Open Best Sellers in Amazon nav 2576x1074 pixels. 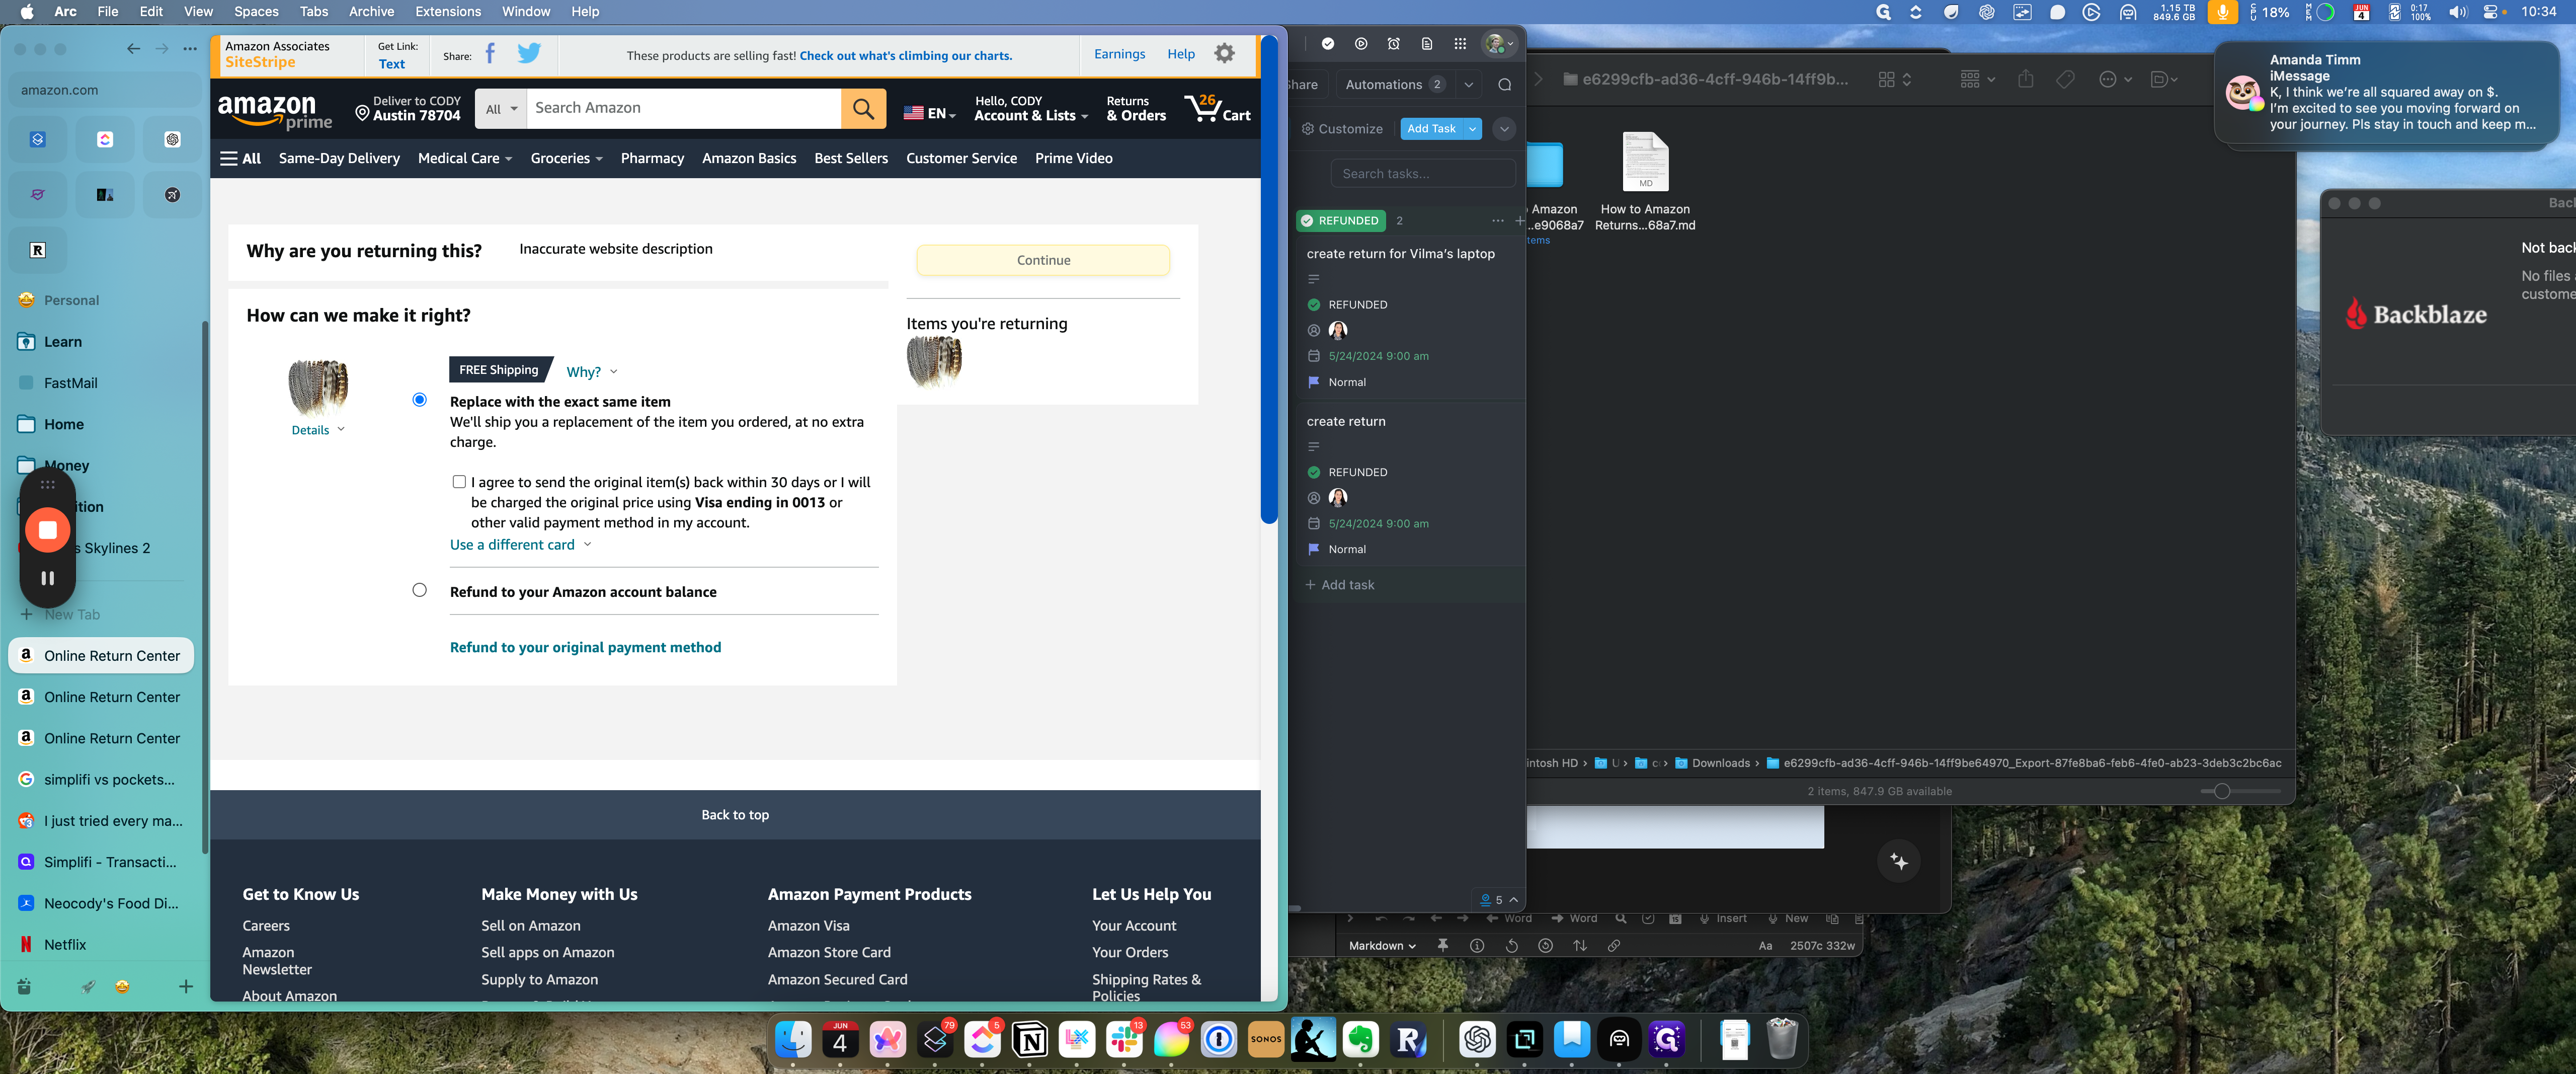click(850, 158)
